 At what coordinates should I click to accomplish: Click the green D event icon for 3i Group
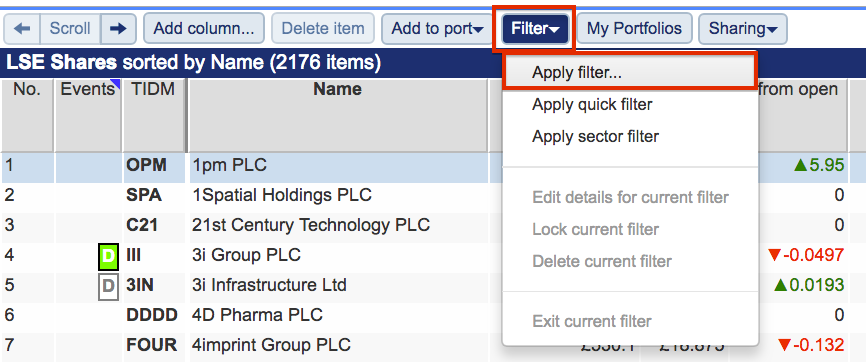pyautogui.click(x=109, y=256)
